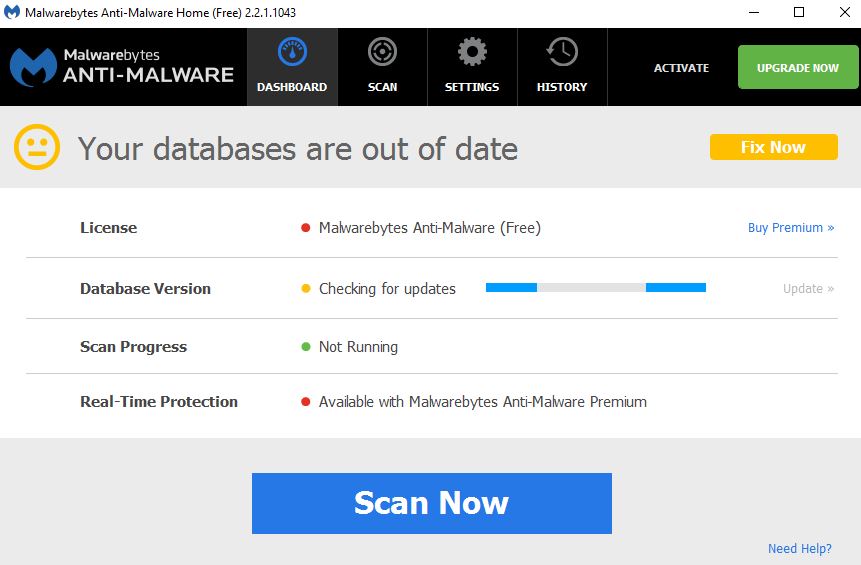This screenshot has width=861, height=565.
Task: Open the Dashboard gauge icon
Action: (292, 52)
